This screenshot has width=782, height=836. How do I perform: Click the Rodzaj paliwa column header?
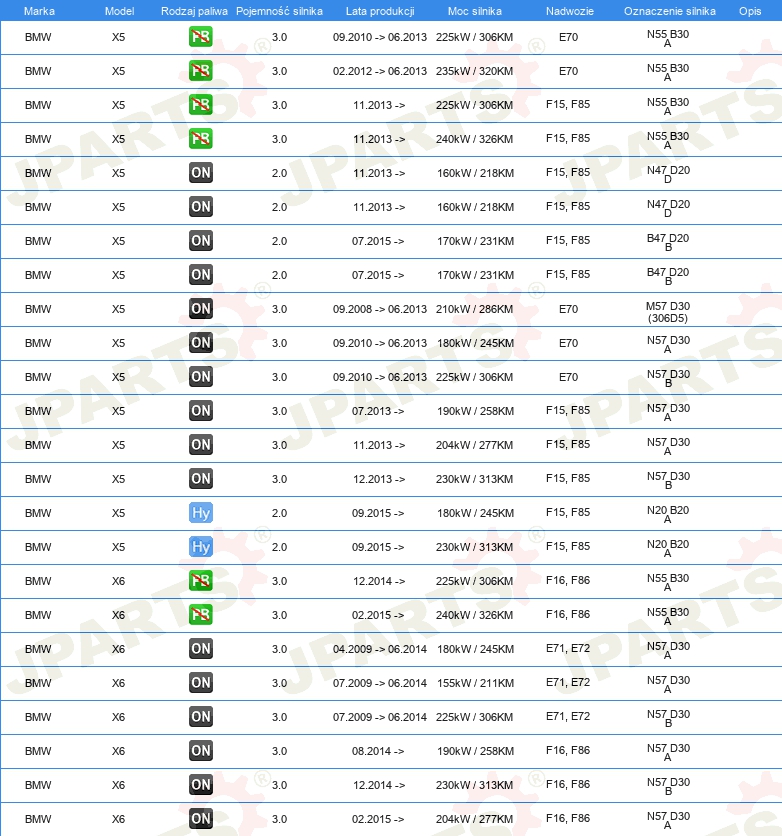pos(194,11)
